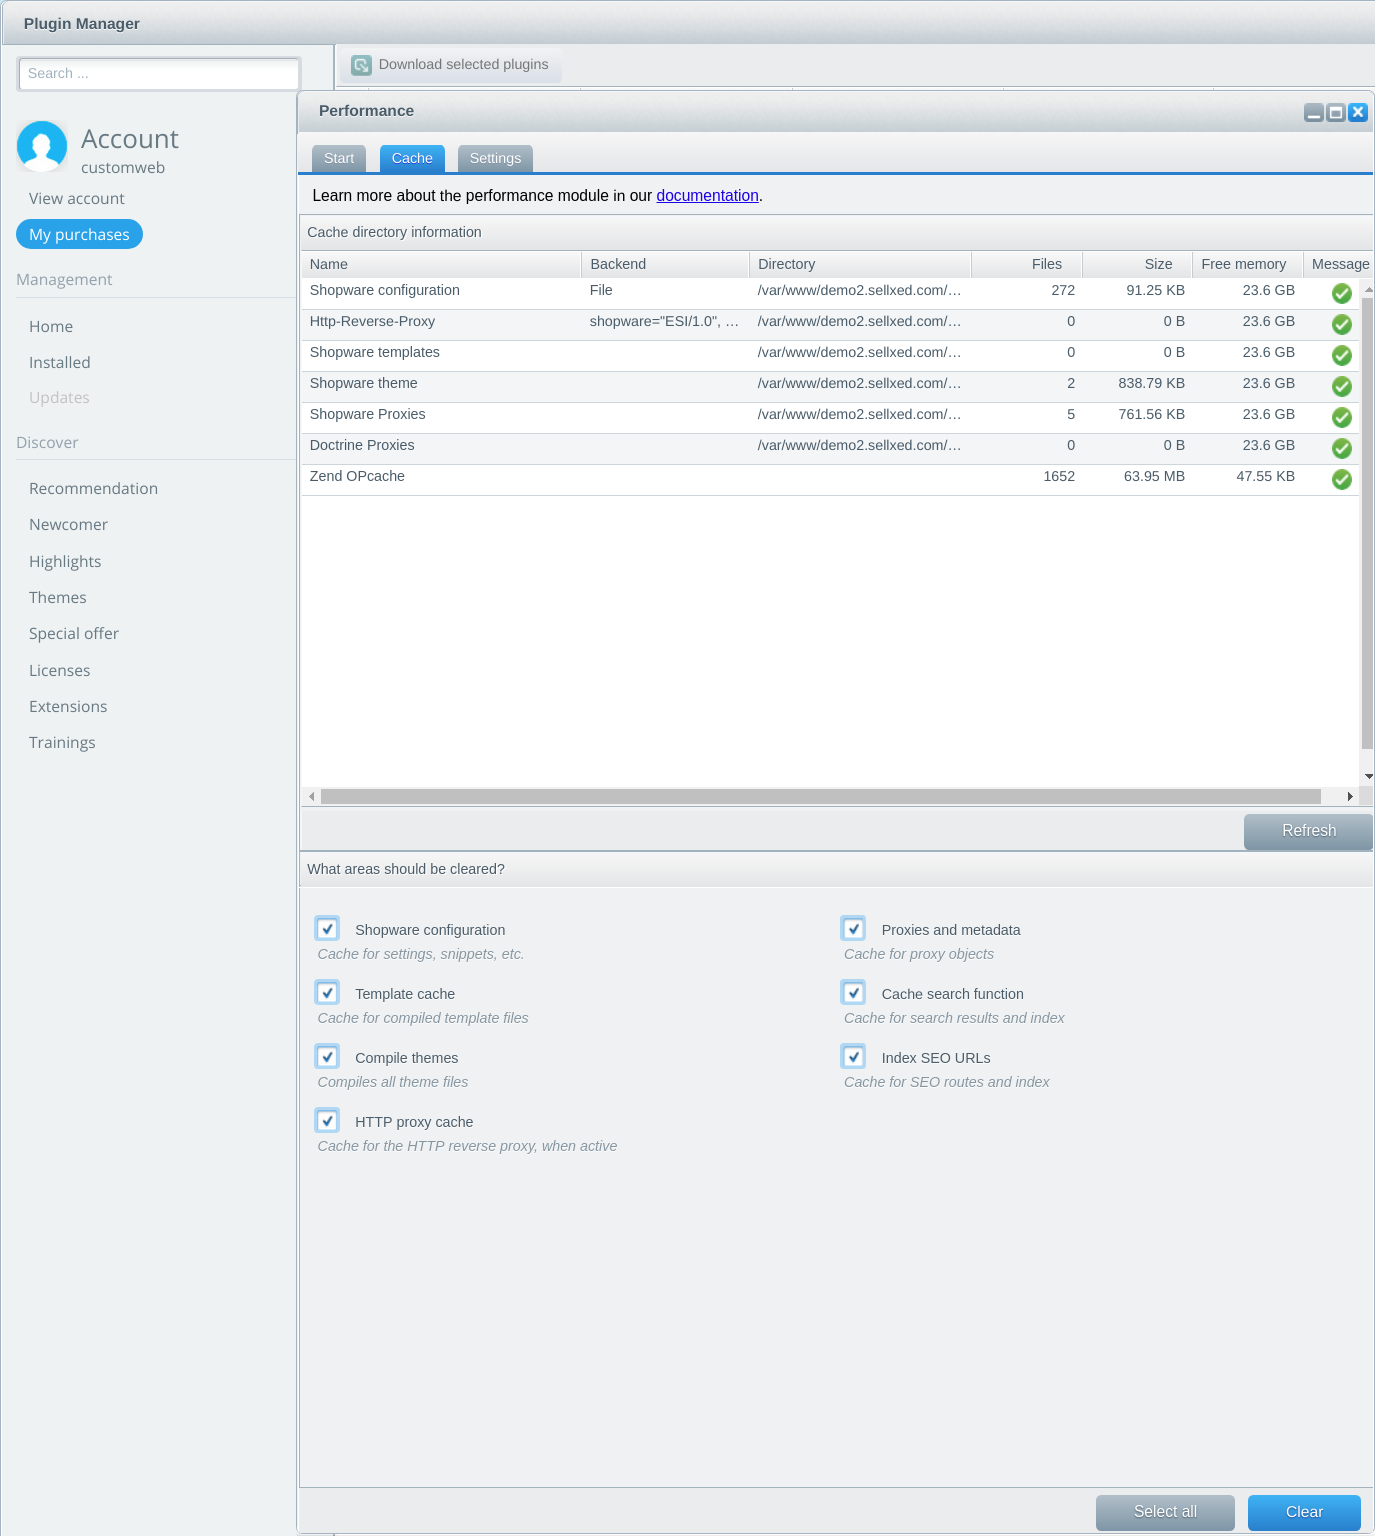Switch to the Settings tab
1375x1536 pixels.
pyautogui.click(x=495, y=158)
